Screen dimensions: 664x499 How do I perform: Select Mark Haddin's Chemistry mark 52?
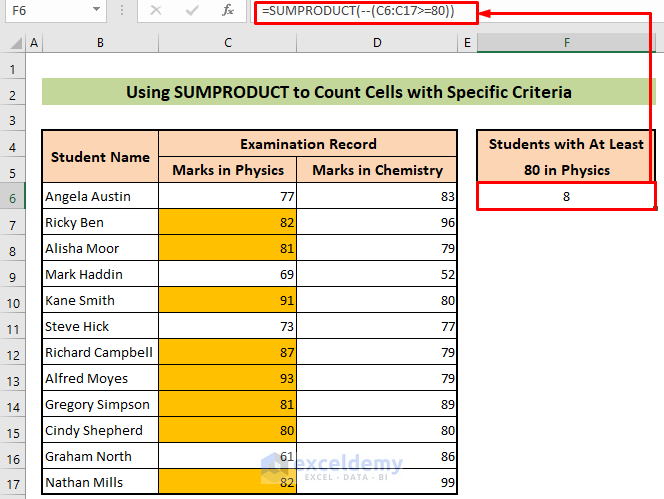[377, 274]
